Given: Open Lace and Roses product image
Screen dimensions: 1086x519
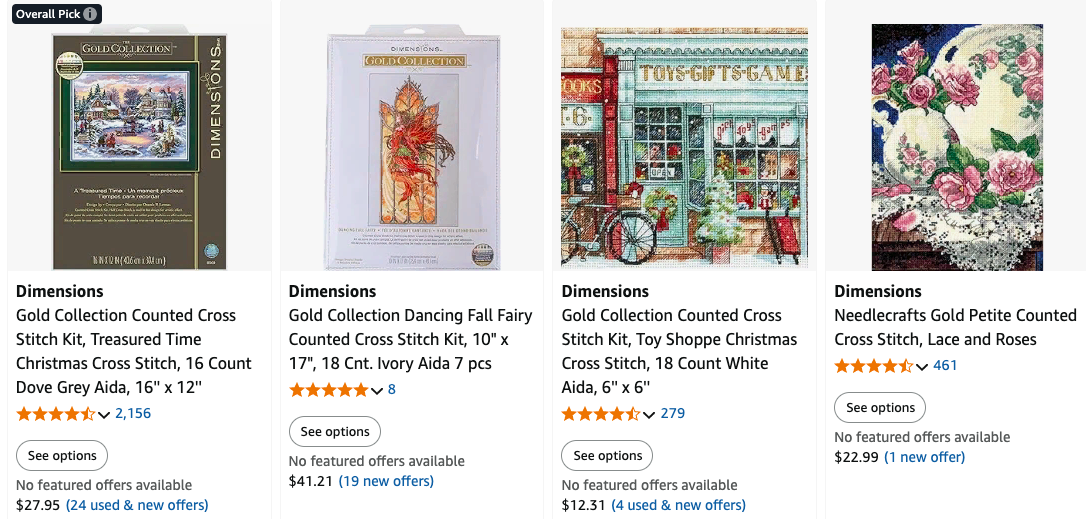Looking at the screenshot, I should [957, 148].
